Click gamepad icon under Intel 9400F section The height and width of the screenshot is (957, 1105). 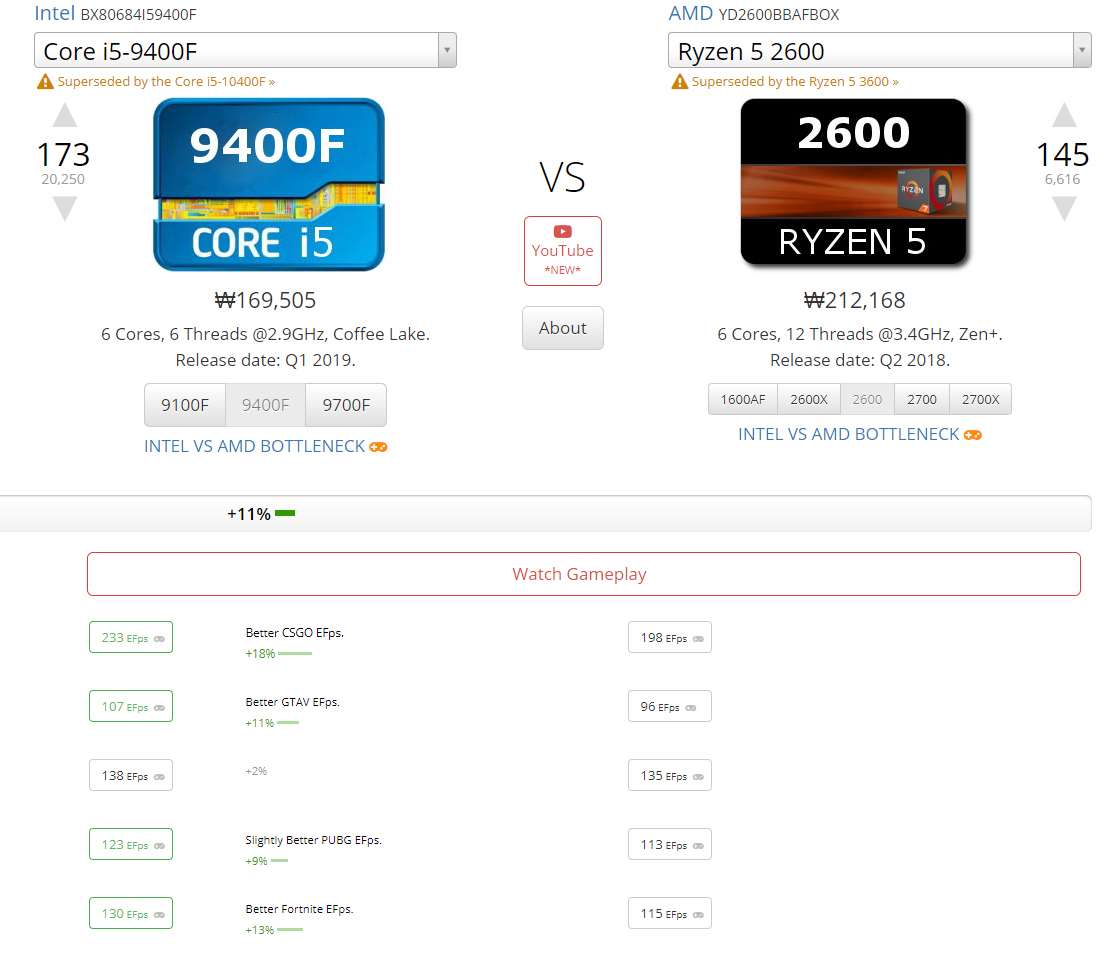378,447
